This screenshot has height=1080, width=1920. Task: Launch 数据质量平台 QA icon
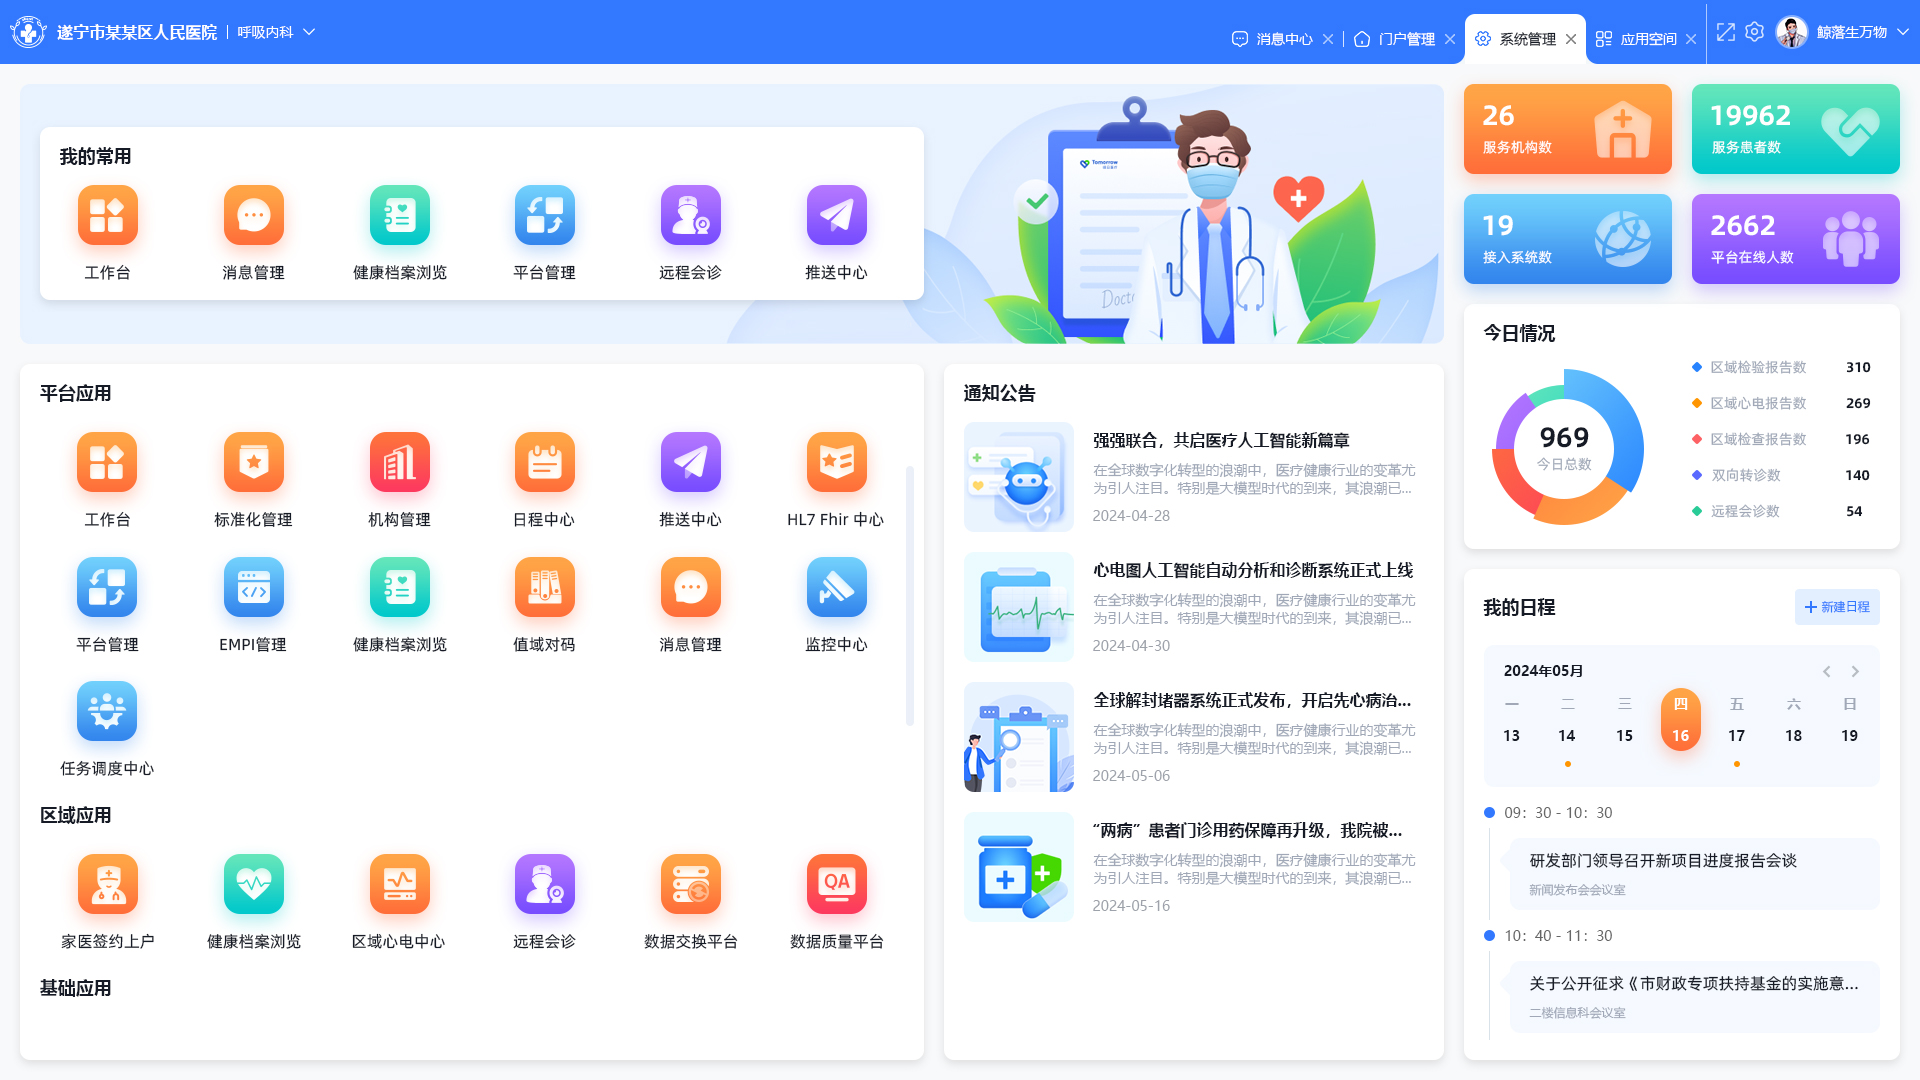tap(836, 884)
